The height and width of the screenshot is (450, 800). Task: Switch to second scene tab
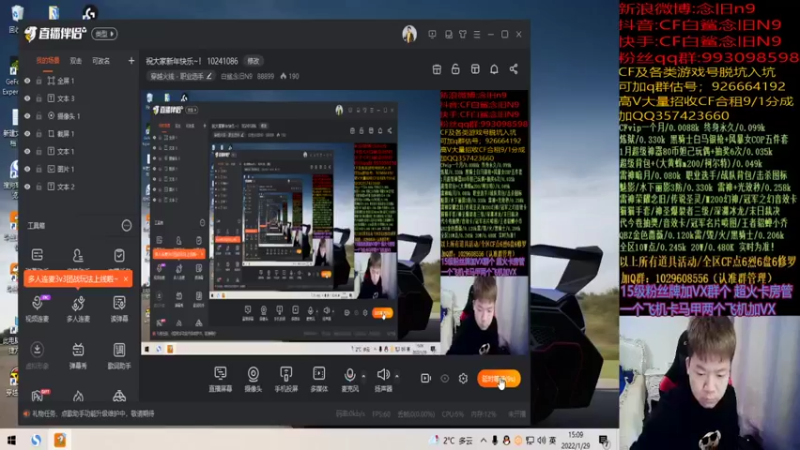pyautogui.click(x=76, y=61)
